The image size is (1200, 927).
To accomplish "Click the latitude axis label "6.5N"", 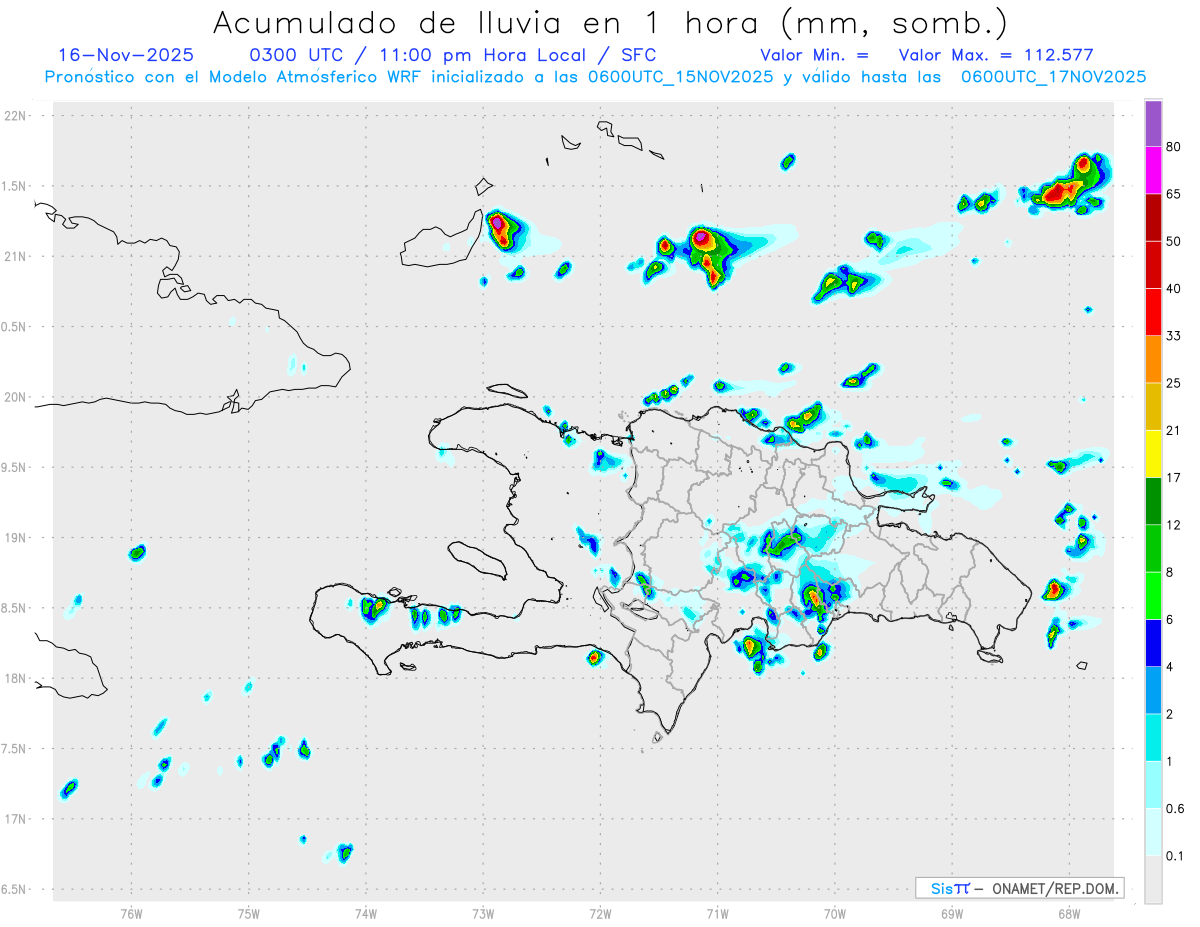I will tap(15, 889).
